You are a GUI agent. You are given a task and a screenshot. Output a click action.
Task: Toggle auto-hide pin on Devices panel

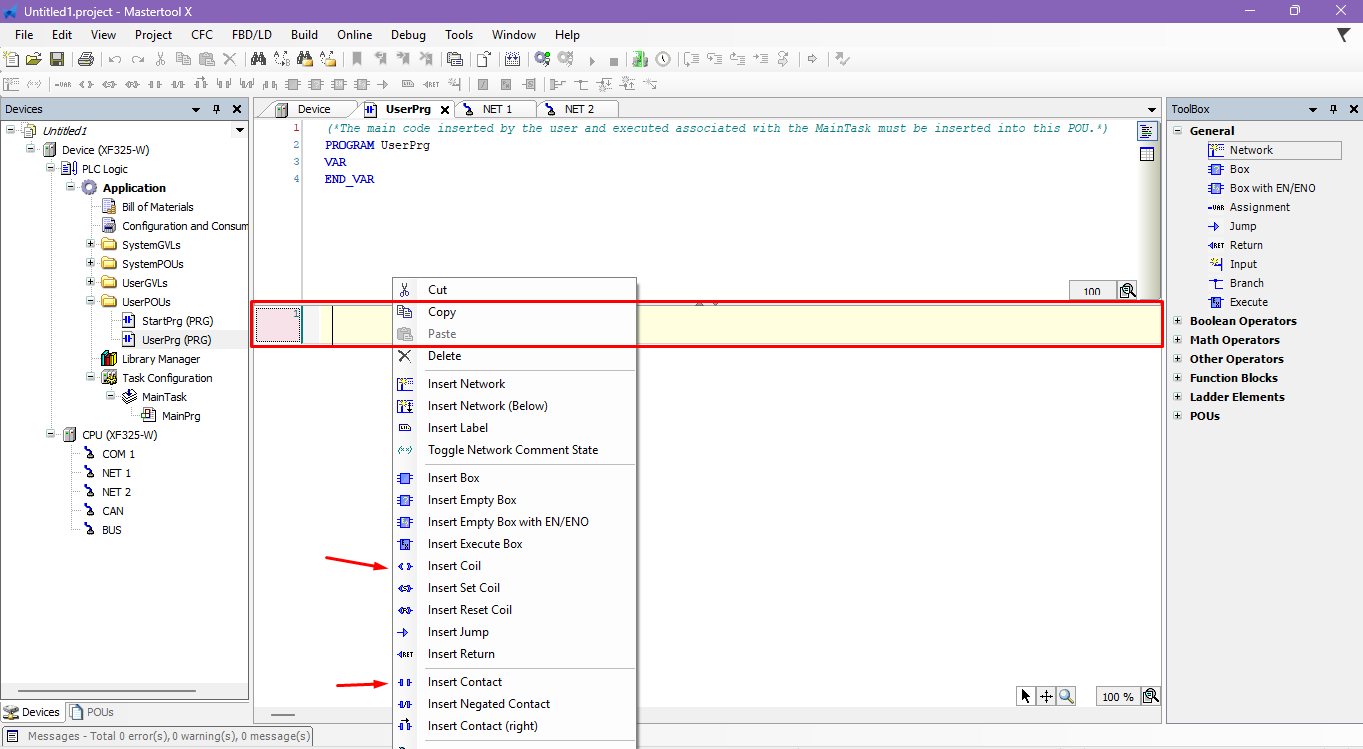[216, 109]
